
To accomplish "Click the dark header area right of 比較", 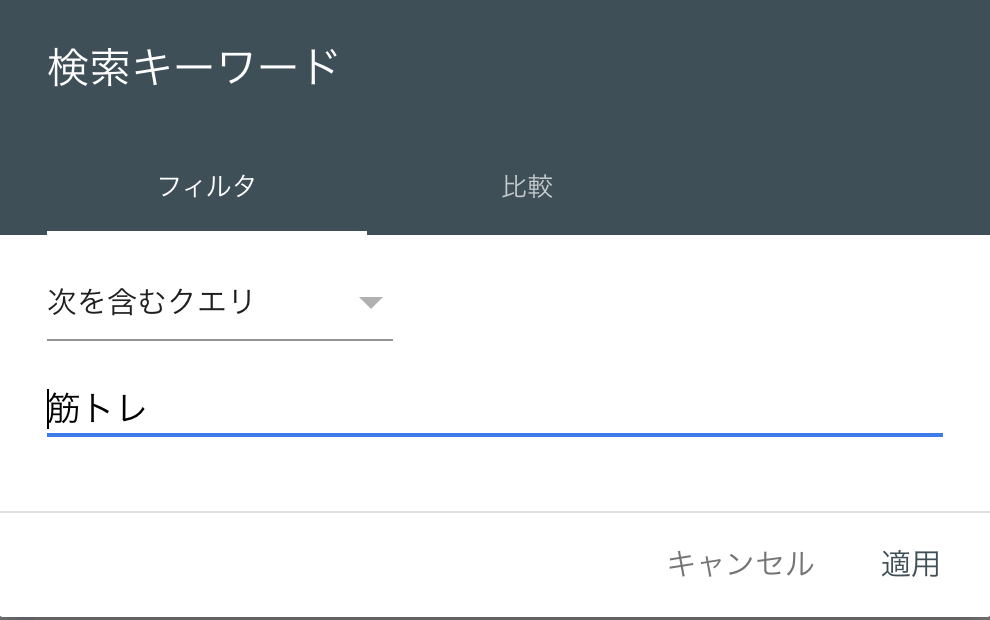I will [x=770, y=187].
